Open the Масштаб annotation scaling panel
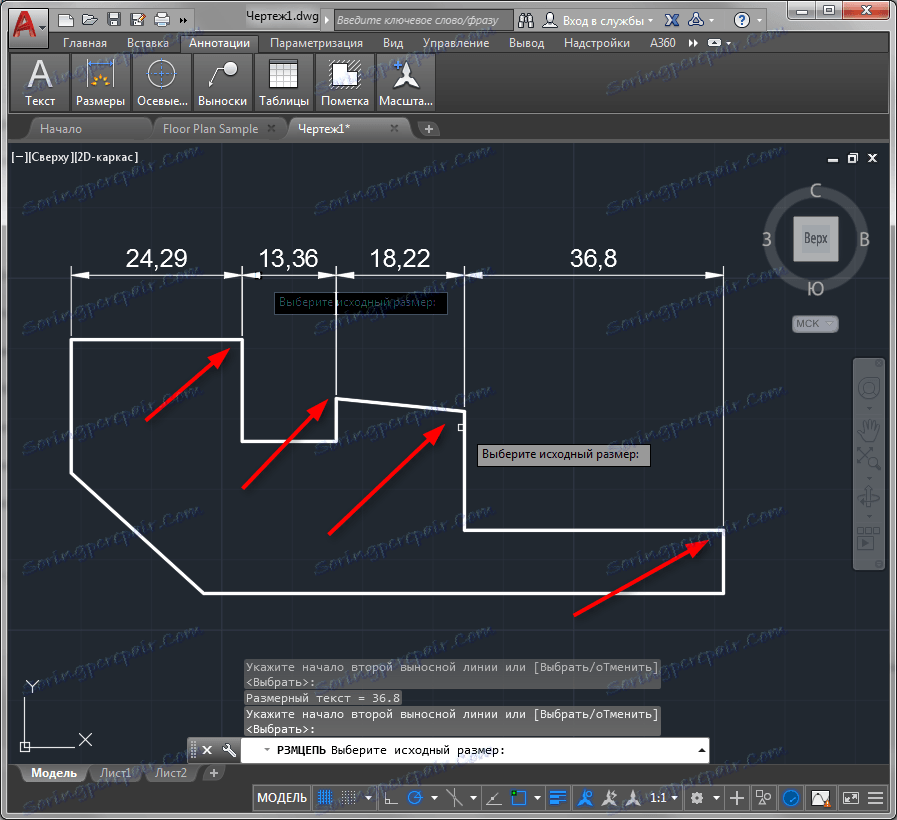This screenshot has height=820, width=897. click(406, 82)
